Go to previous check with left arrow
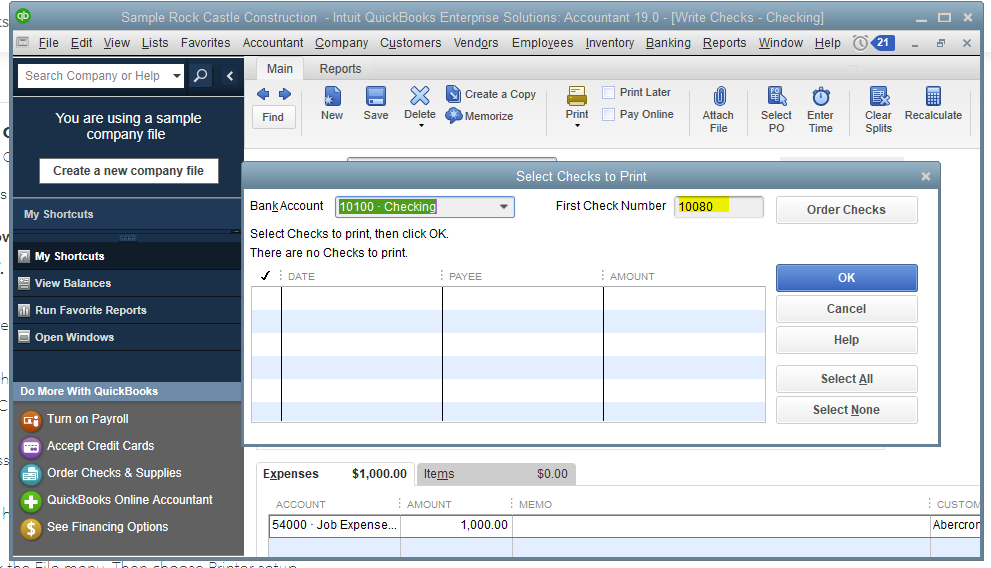The image size is (991, 568). coord(263,94)
